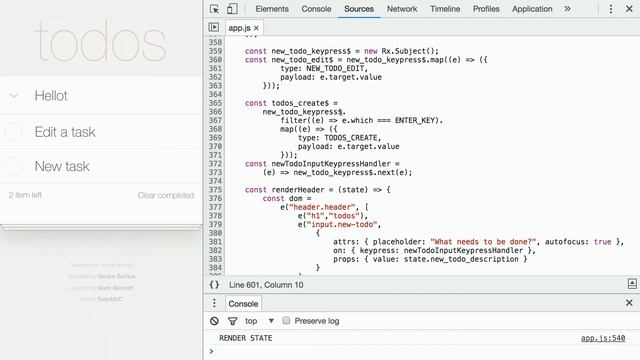The image size is (640, 360).
Task: Open the top execution context dropdown
Action: (x=259, y=321)
